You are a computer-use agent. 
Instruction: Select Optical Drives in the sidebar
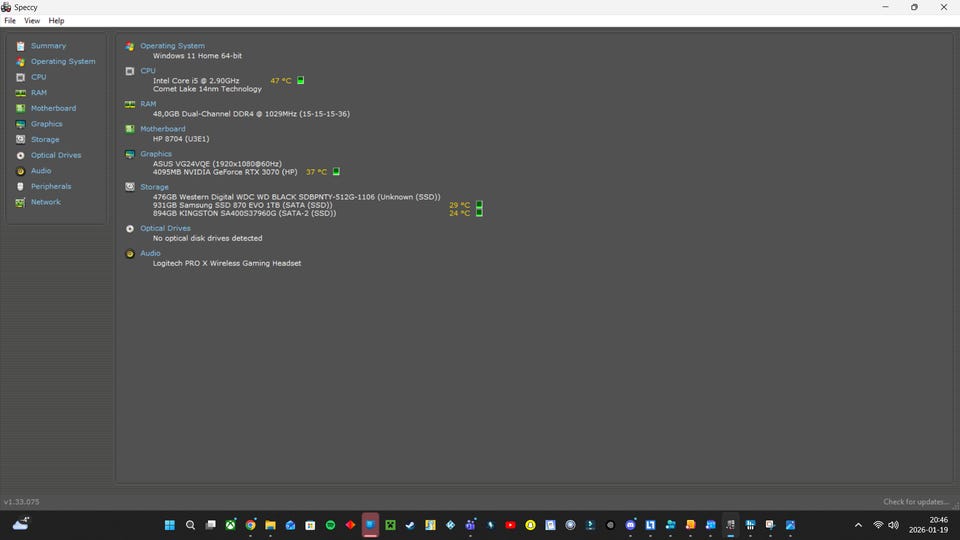[x=56, y=155]
